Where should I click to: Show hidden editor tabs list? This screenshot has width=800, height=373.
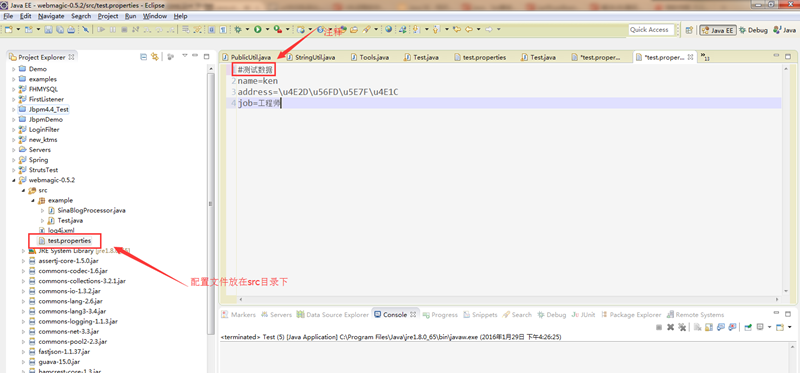click(x=705, y=57)
